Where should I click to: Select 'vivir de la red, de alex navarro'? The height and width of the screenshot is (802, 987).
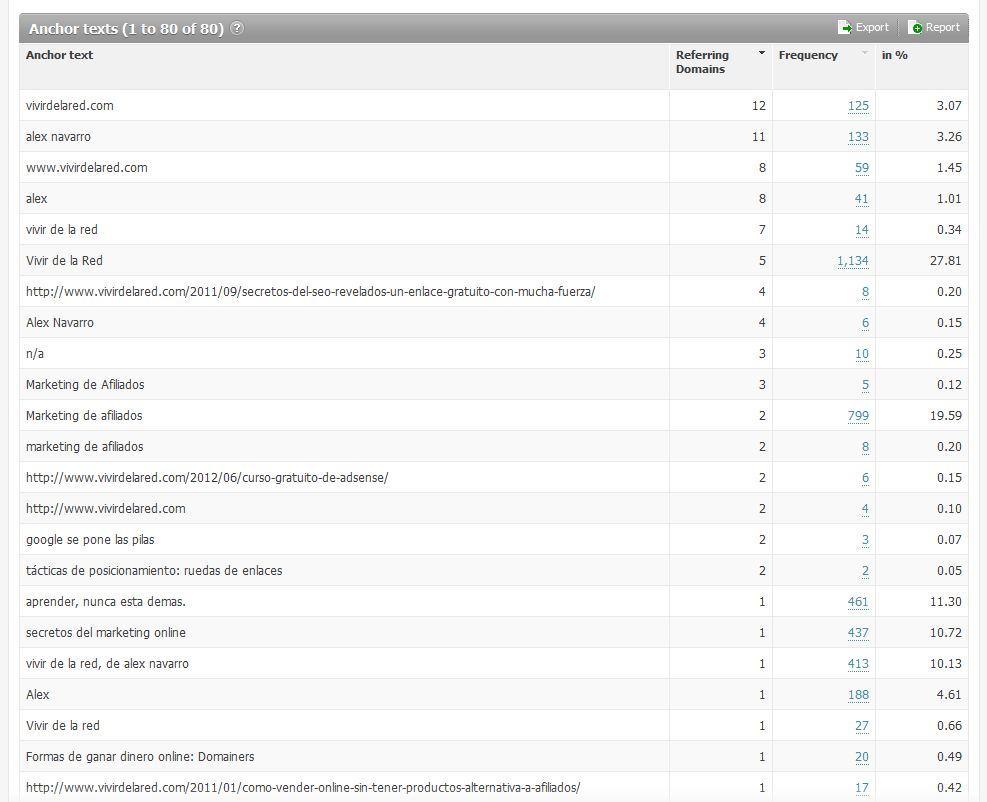pyautogui.click(x=107, y=664)
